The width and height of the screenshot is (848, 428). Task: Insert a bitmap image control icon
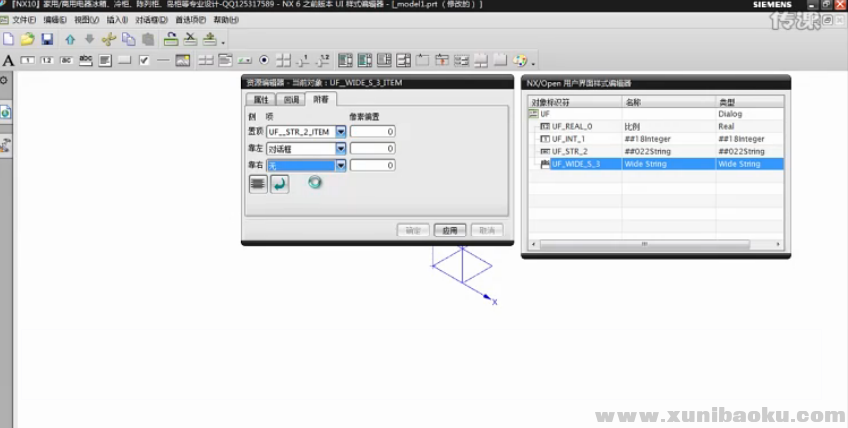pyautogui.click(x=183, y=61)
